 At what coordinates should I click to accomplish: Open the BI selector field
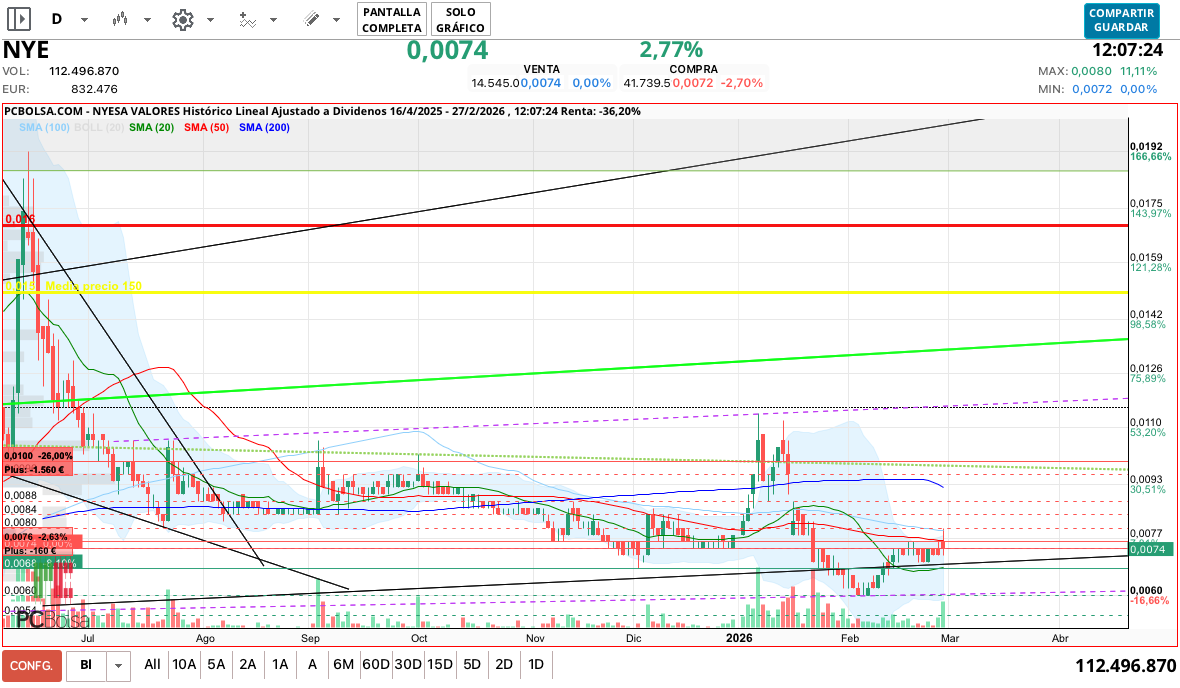tap(87, 665)
